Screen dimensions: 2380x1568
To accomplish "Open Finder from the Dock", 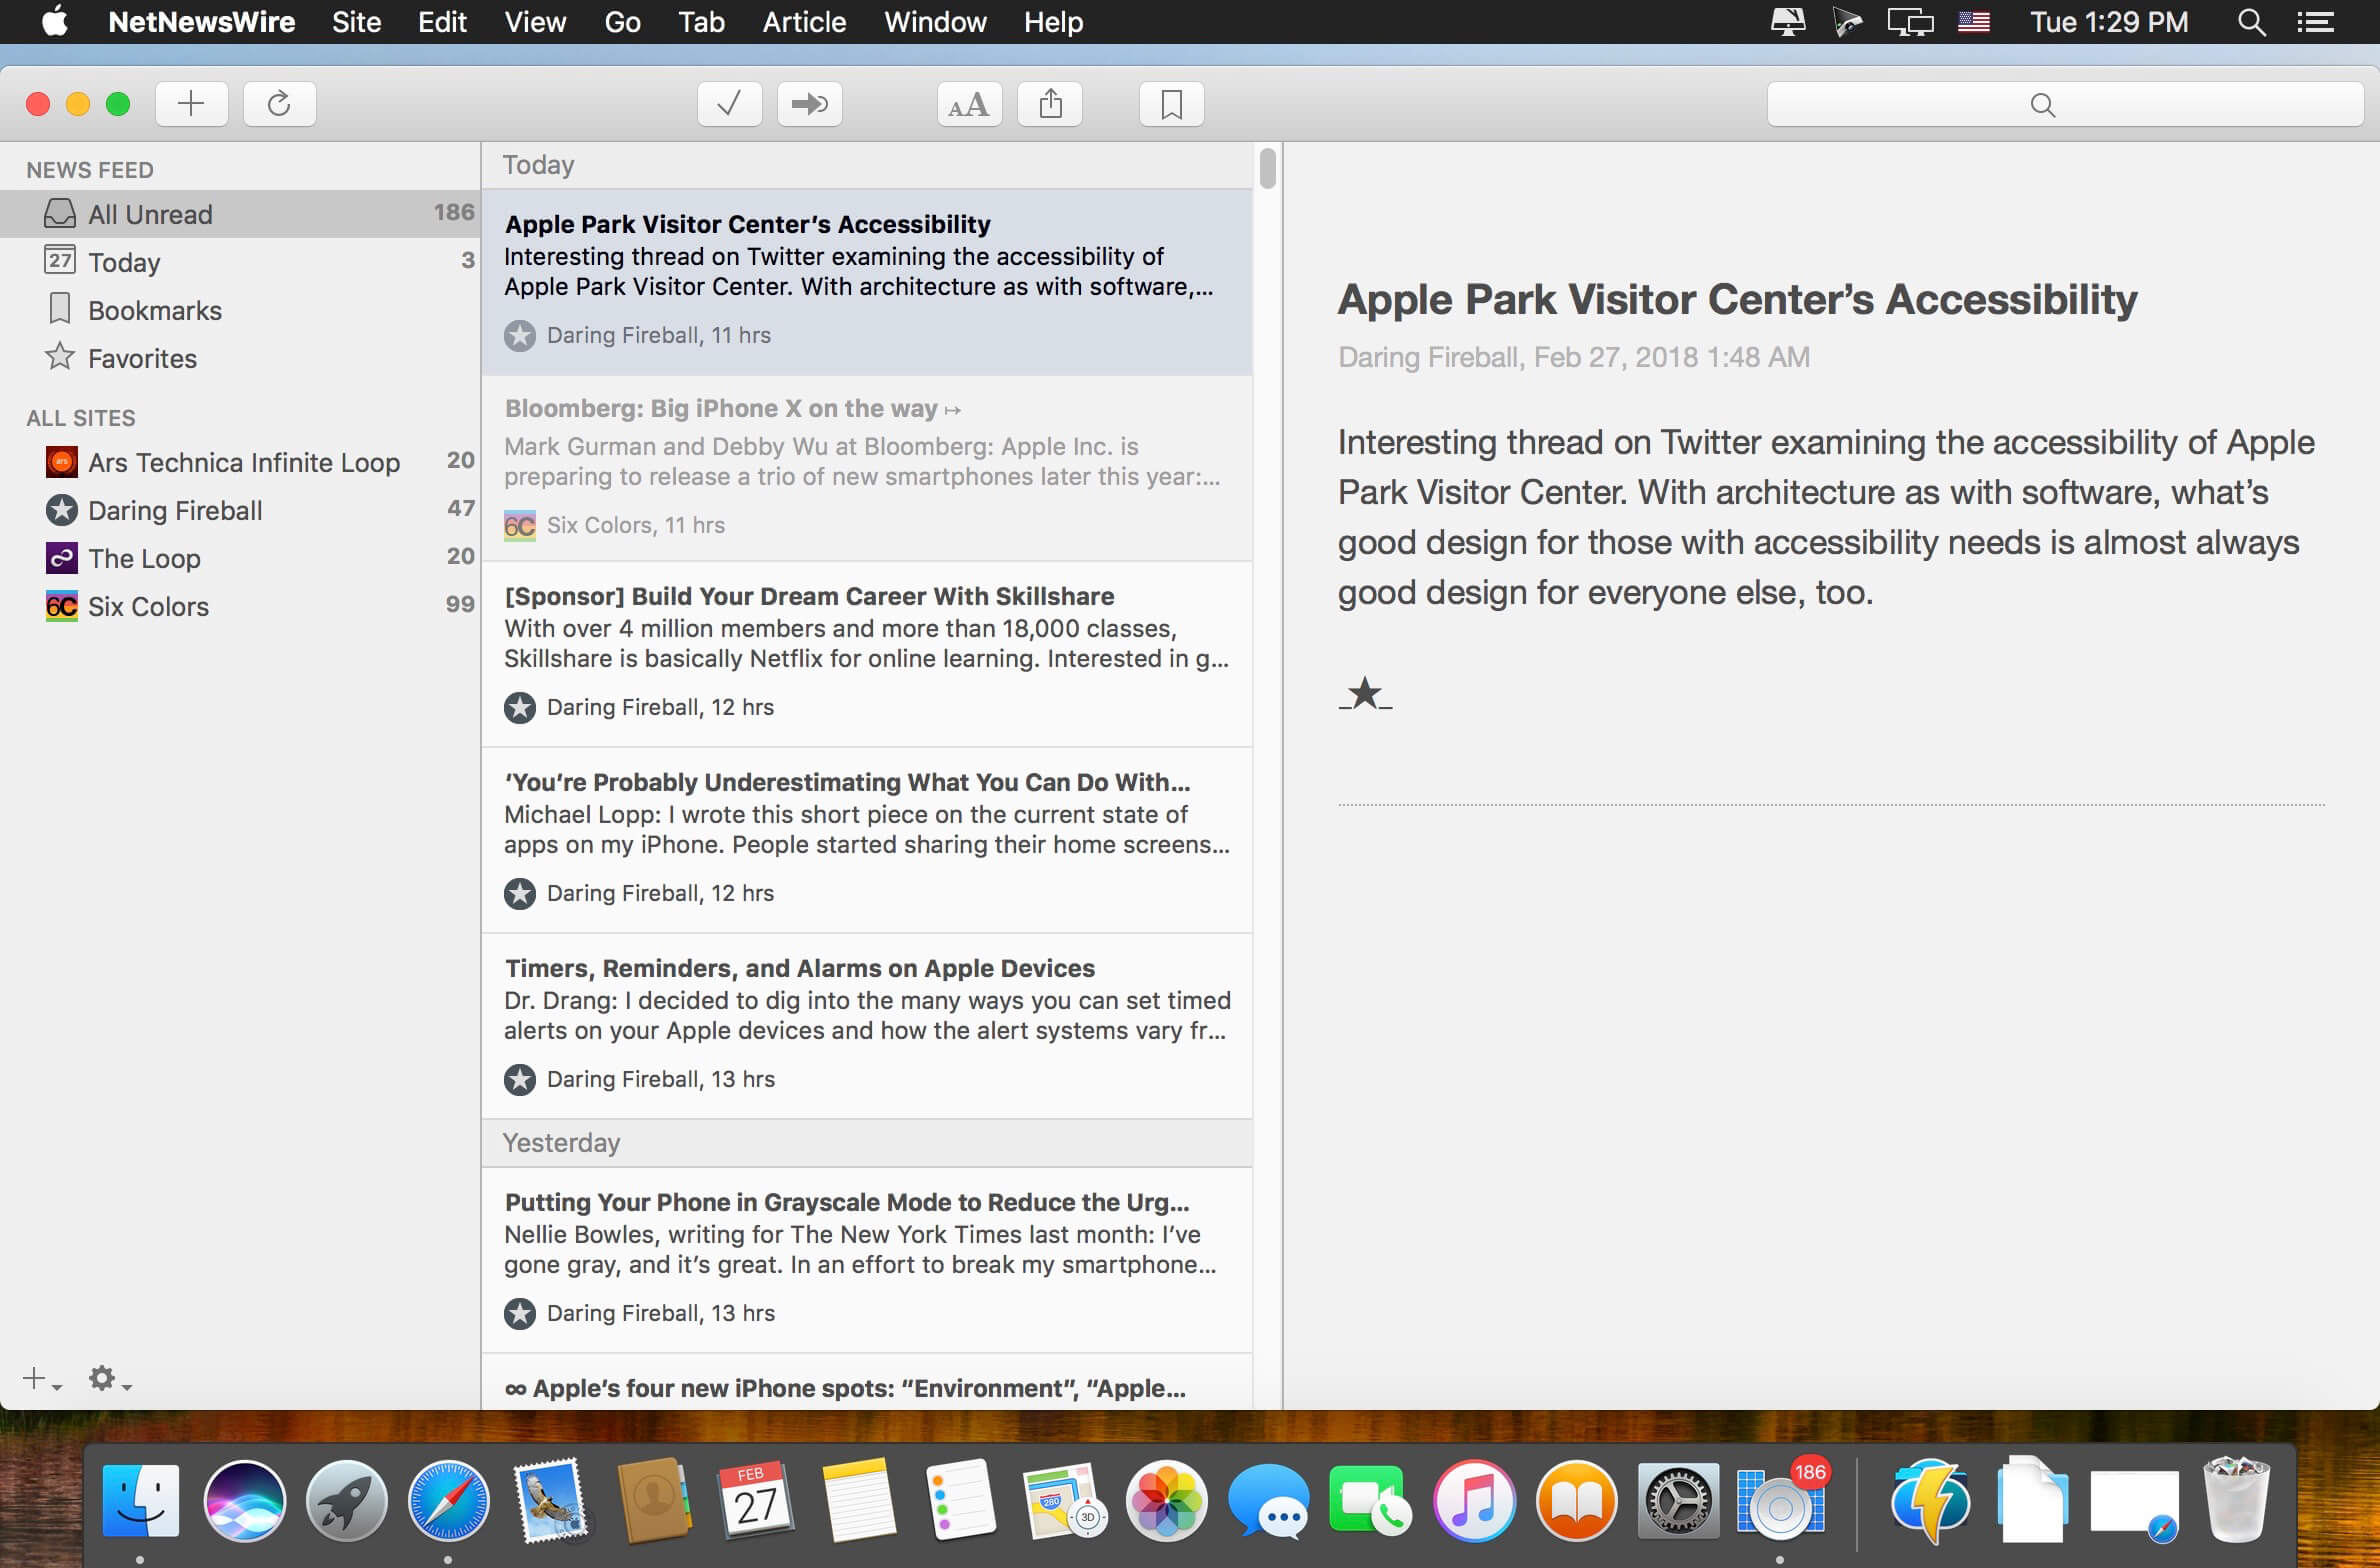I will click(x=141, y=1500).
